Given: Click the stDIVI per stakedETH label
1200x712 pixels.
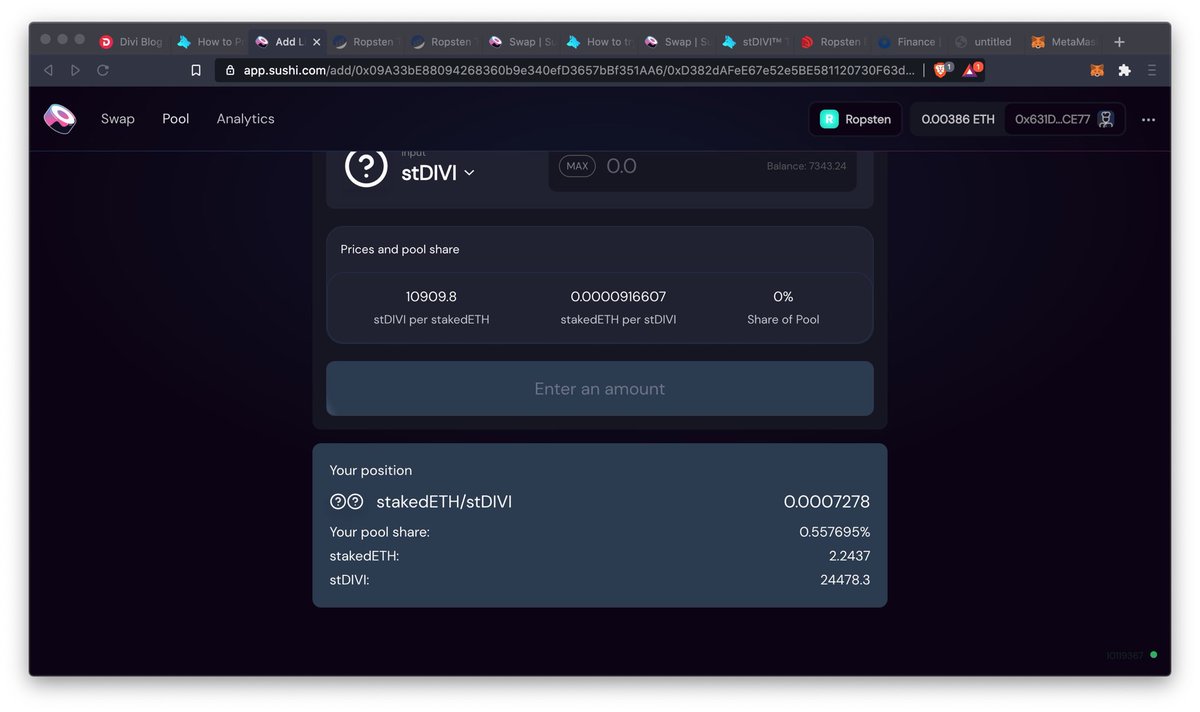Looking at the screenshot, I should click(431, 320).
